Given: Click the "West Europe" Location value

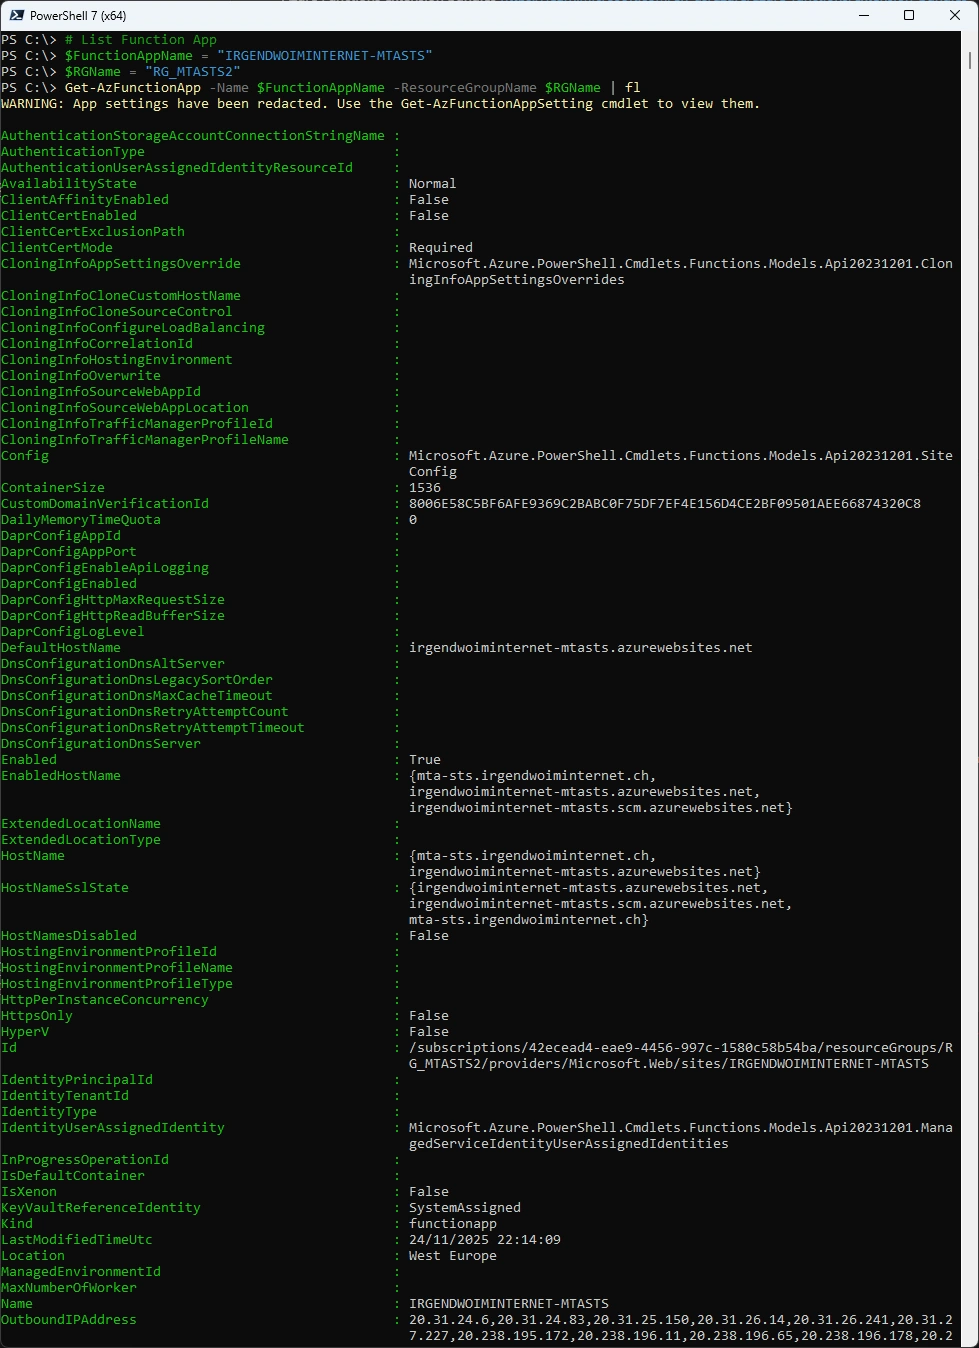Looking at the screenshot, I should coord(452,1256).
